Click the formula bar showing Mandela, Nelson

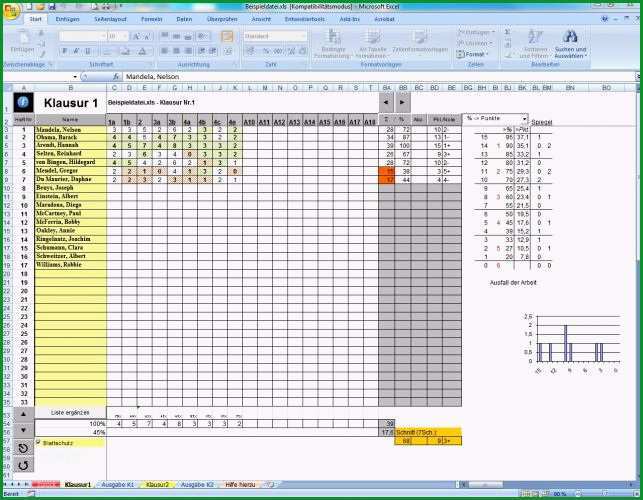pyautogui.click(x=379, y=77)
